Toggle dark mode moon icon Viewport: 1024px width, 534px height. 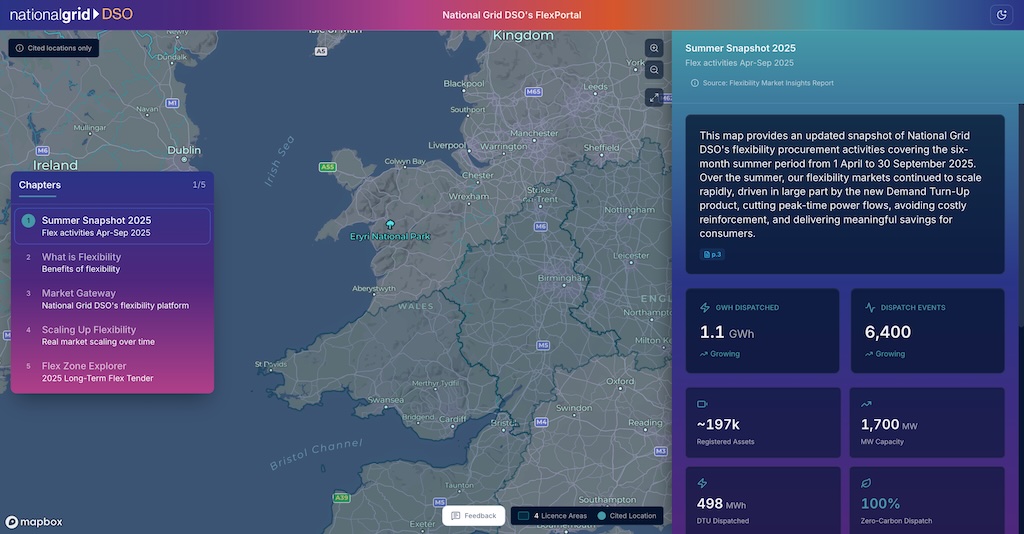click(x=1000, y=15)
